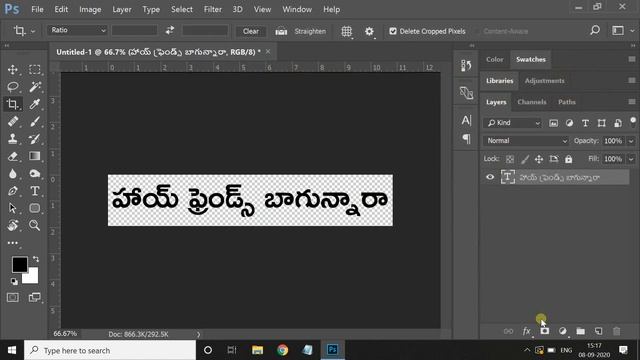Open additional crop options gear
This screenshot has height=360, width=640.
[x=369, y=31]
